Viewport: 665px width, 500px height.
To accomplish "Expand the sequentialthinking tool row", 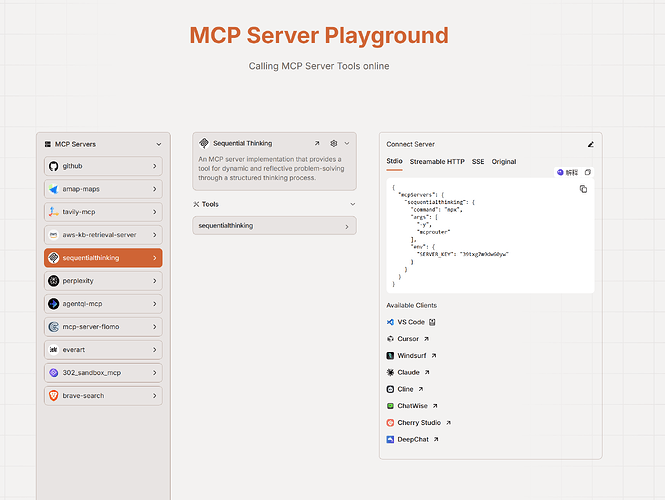I will [274, 226].
